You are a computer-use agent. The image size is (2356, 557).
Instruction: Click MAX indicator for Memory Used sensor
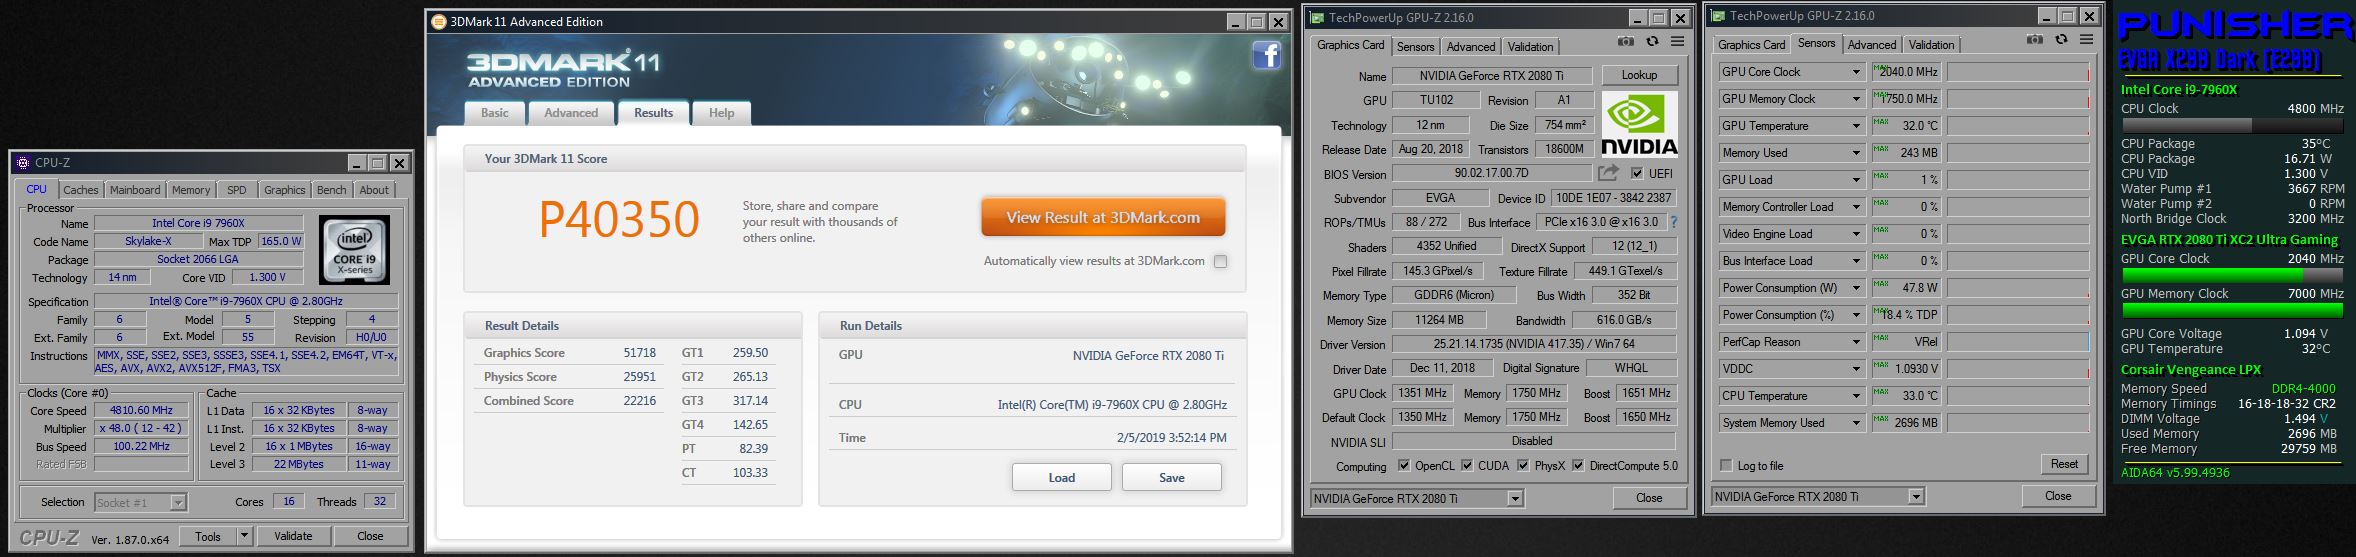tap(1880, 149)
